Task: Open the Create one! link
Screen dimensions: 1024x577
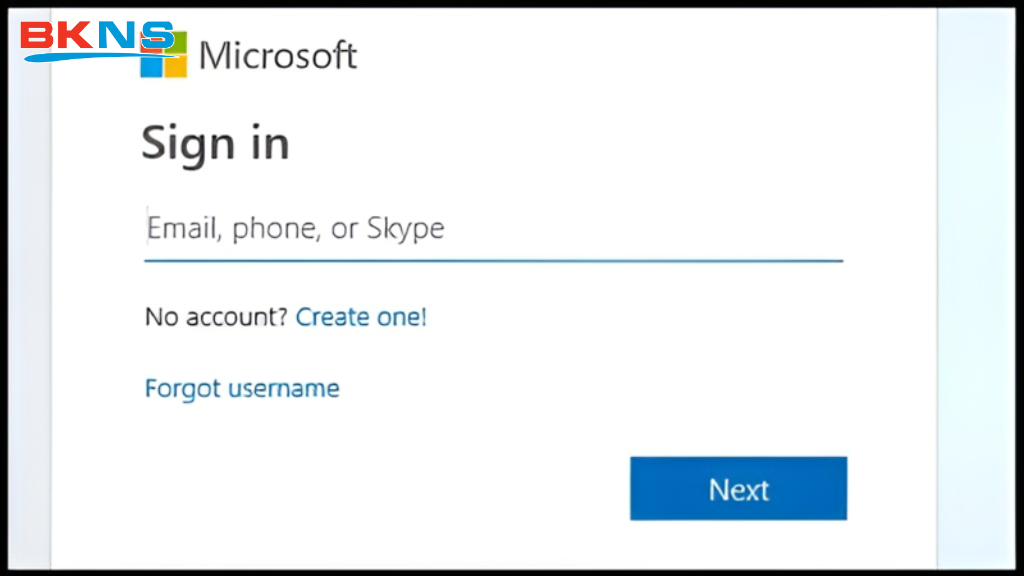Action: [361, 318]
